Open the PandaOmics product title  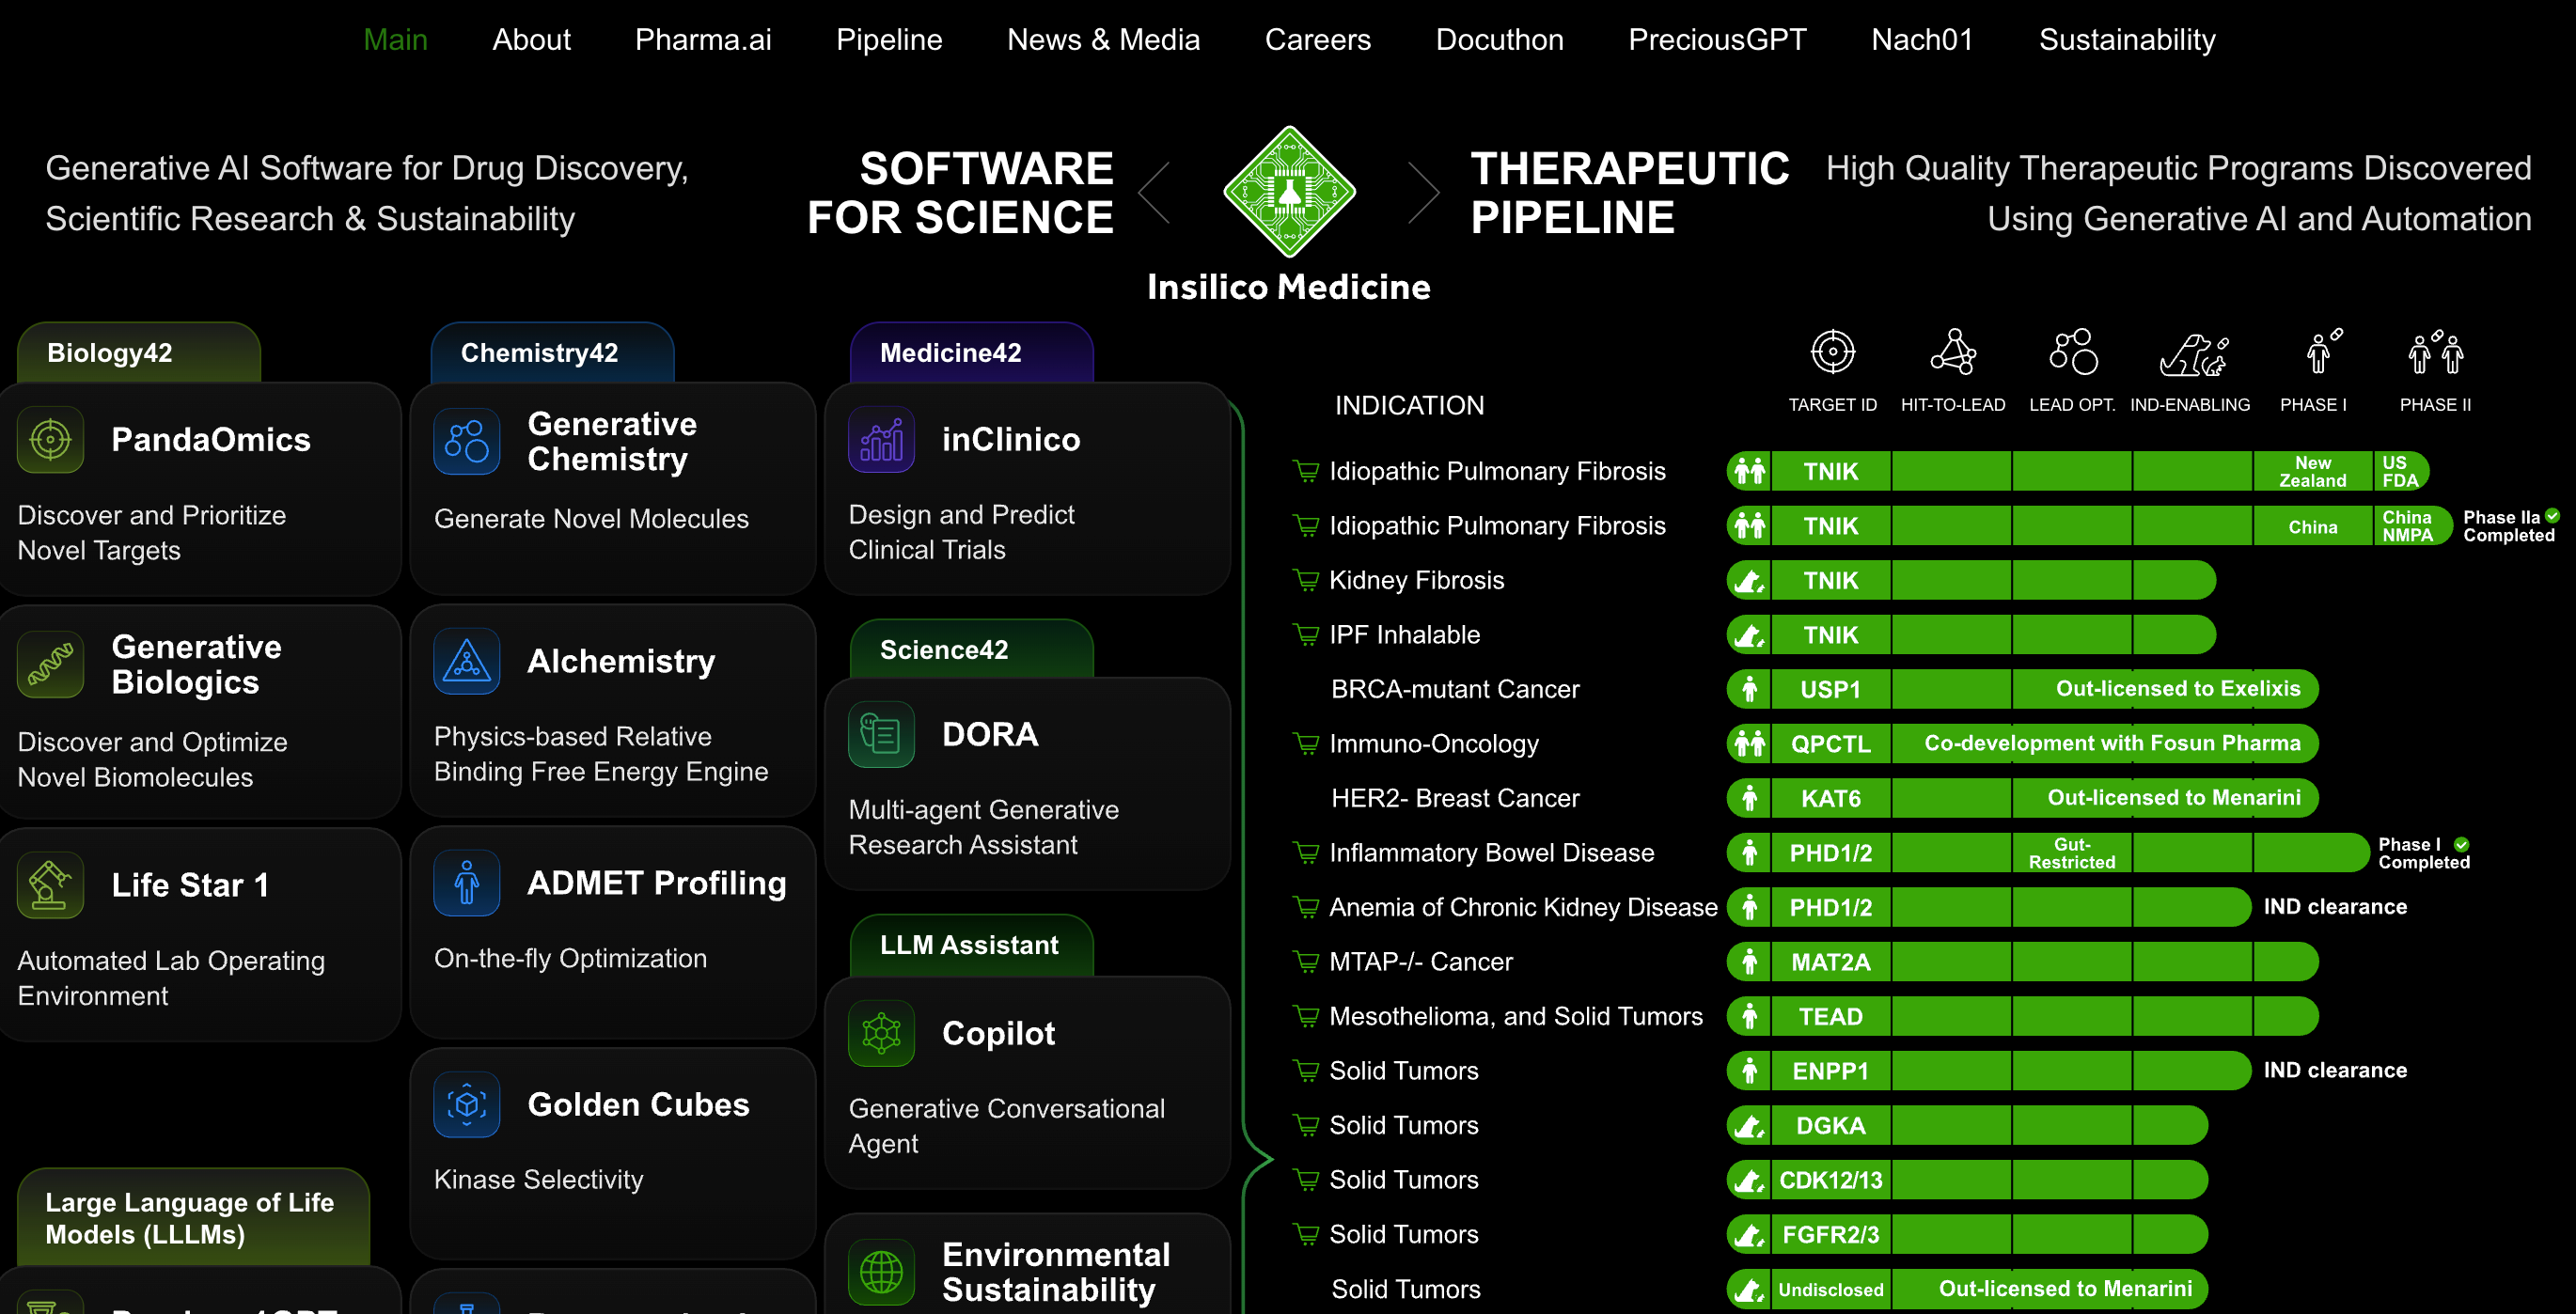(x=211, y=439)
